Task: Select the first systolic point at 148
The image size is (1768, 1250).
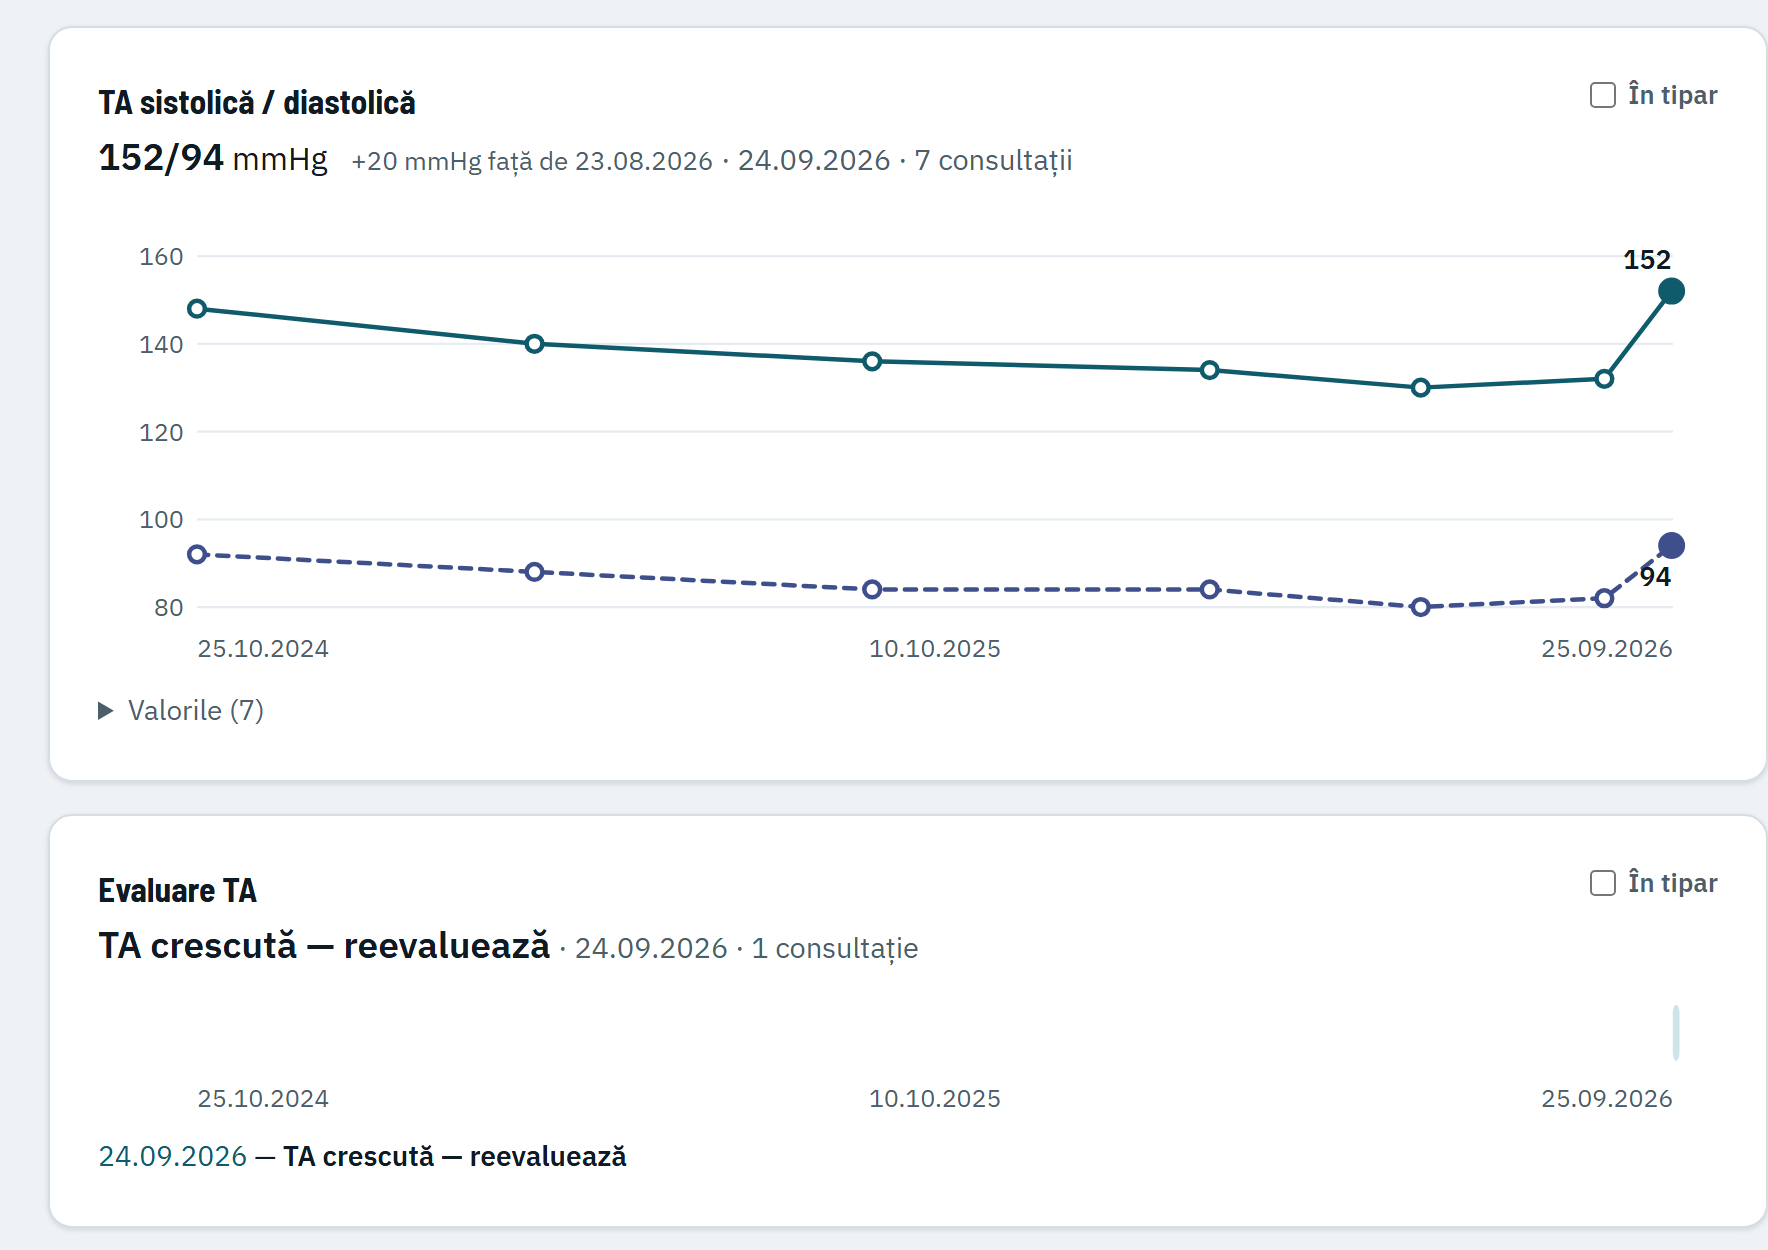Action: point(197,309)
